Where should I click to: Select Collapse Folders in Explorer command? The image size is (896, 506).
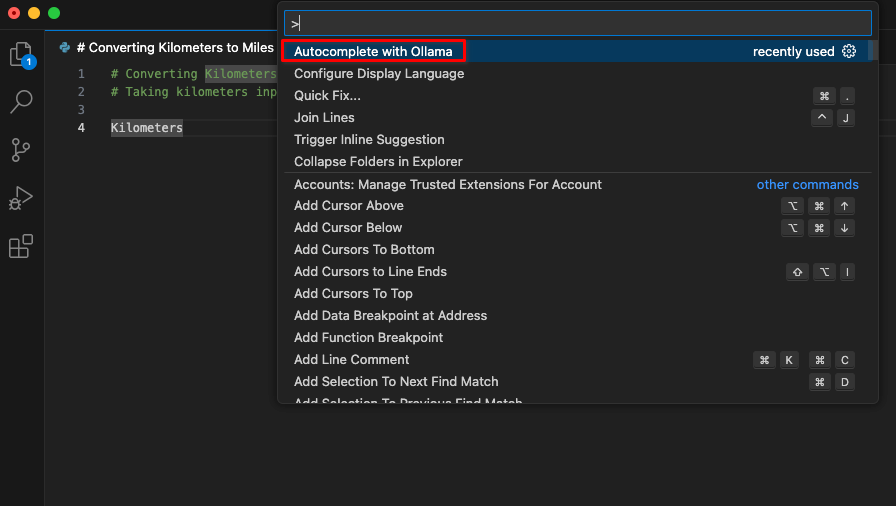pos(578,162)
